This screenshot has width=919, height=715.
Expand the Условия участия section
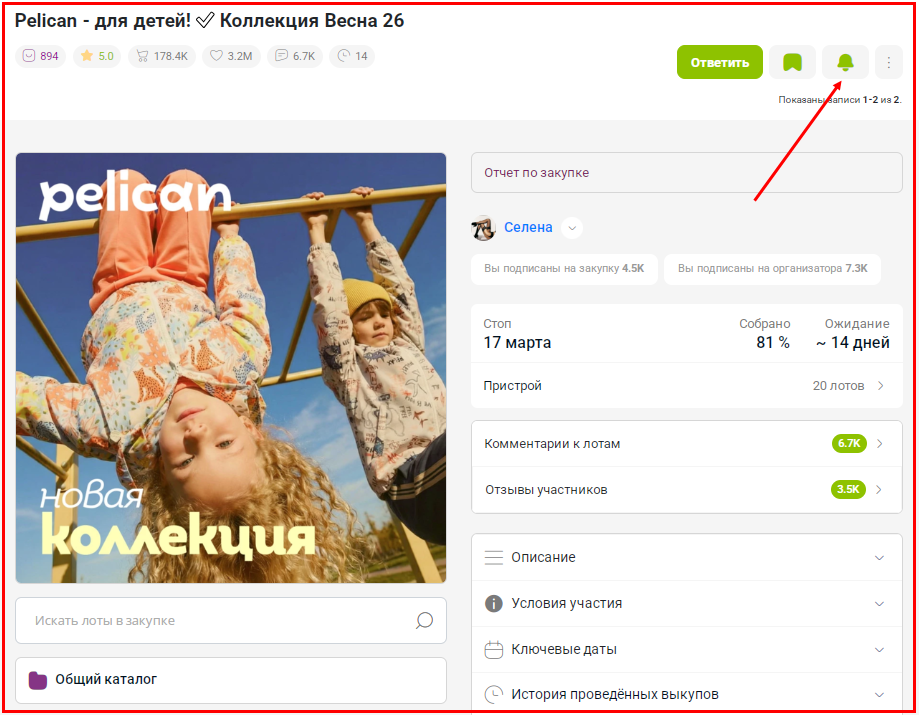(x=687, y=604)
